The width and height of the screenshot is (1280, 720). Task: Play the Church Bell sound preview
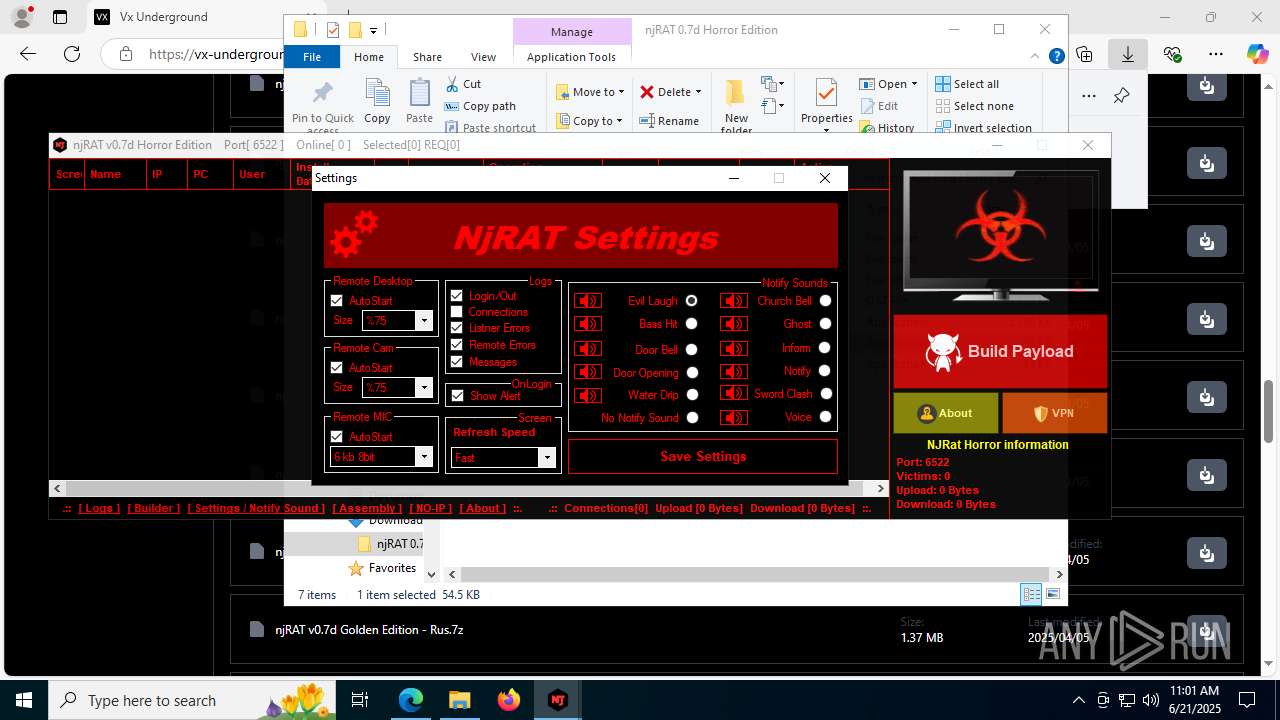click(734, 300)
